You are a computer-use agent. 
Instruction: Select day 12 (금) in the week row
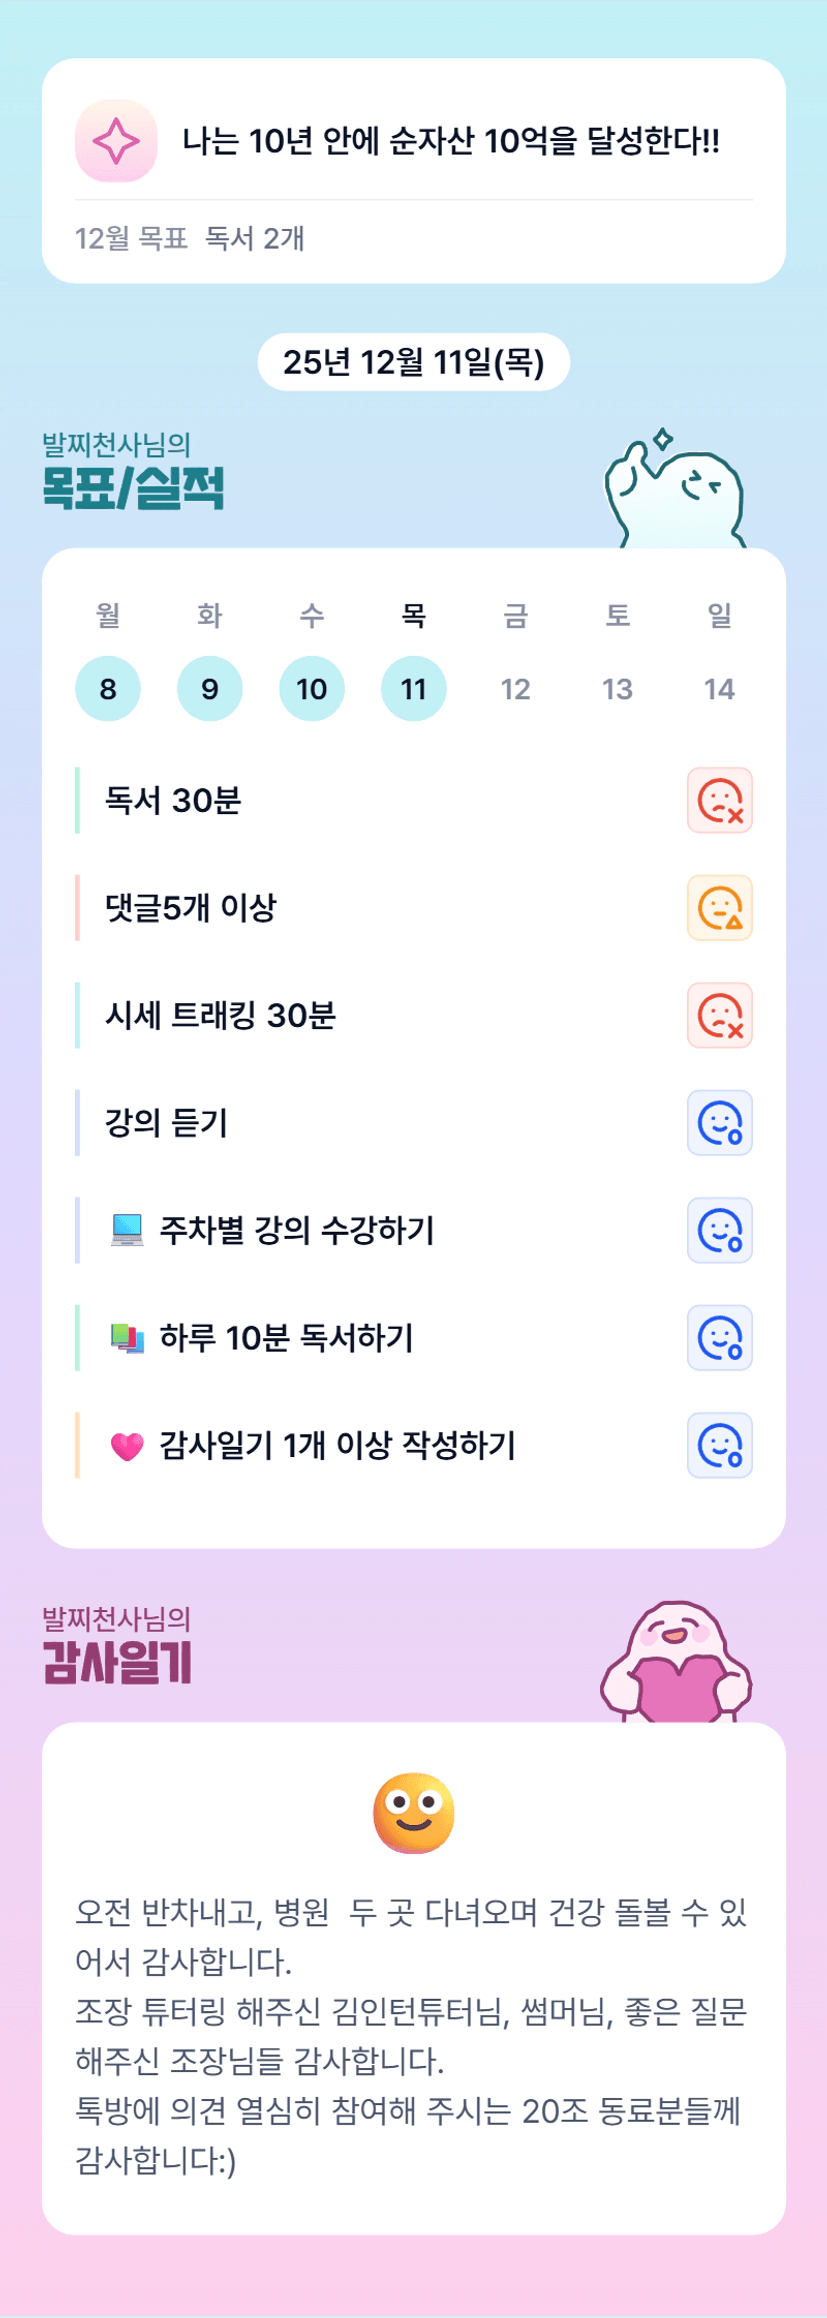tap(516, 689)
